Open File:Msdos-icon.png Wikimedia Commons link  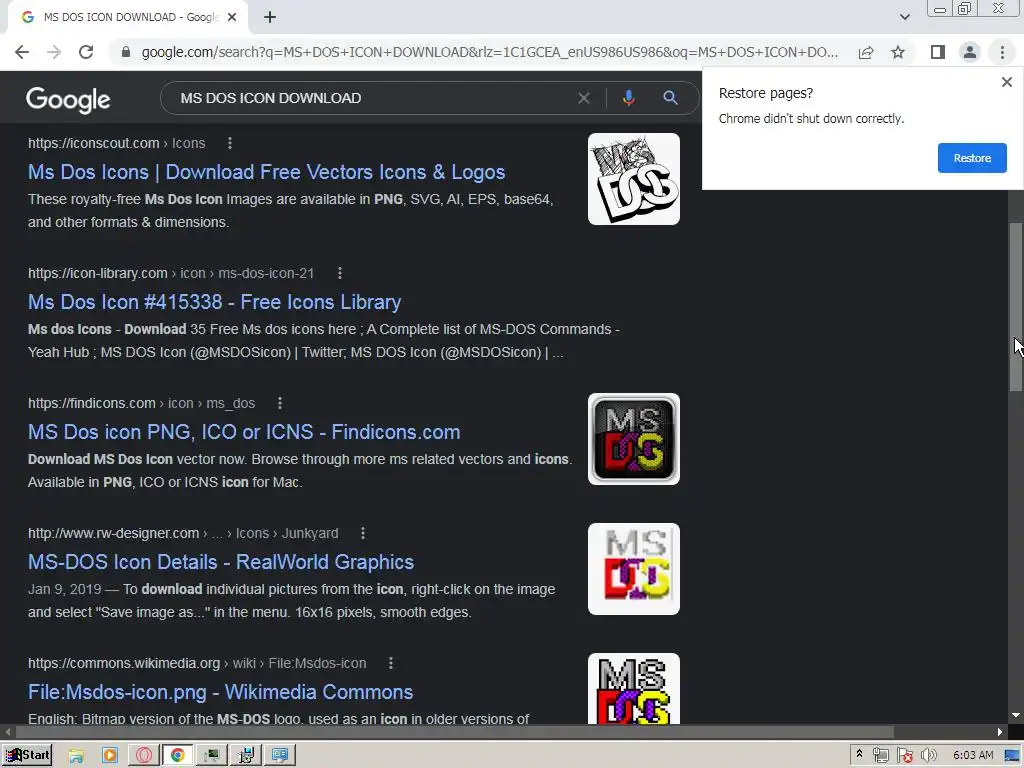221,692
